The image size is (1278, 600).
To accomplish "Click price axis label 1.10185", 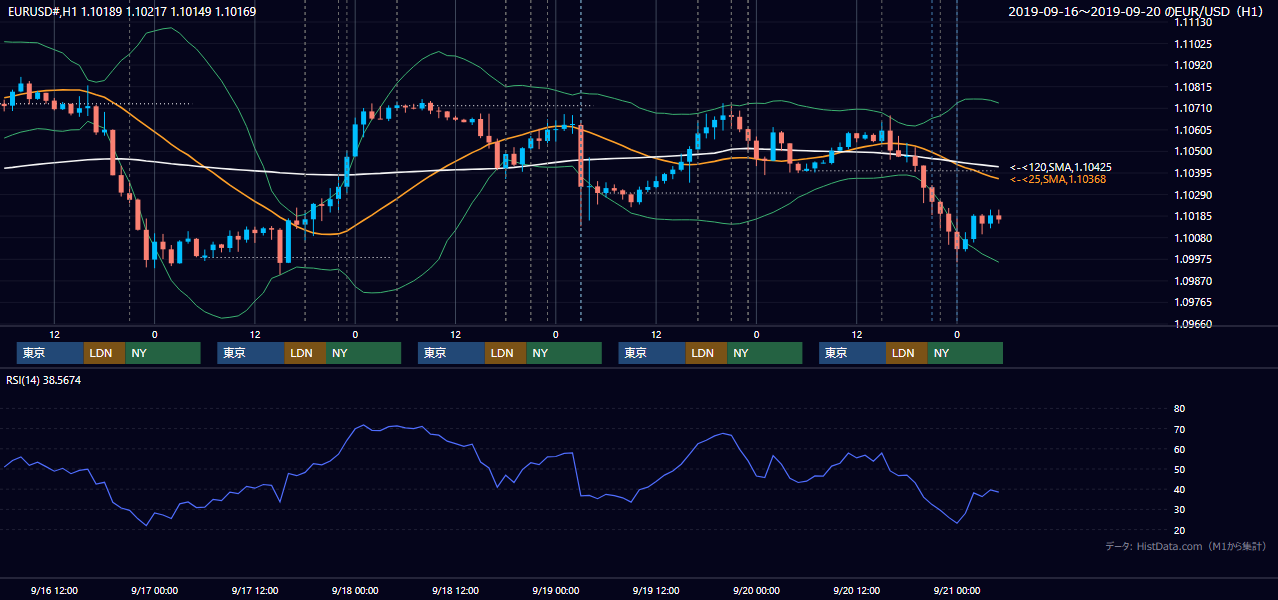I will click(x=1194, y=216).
